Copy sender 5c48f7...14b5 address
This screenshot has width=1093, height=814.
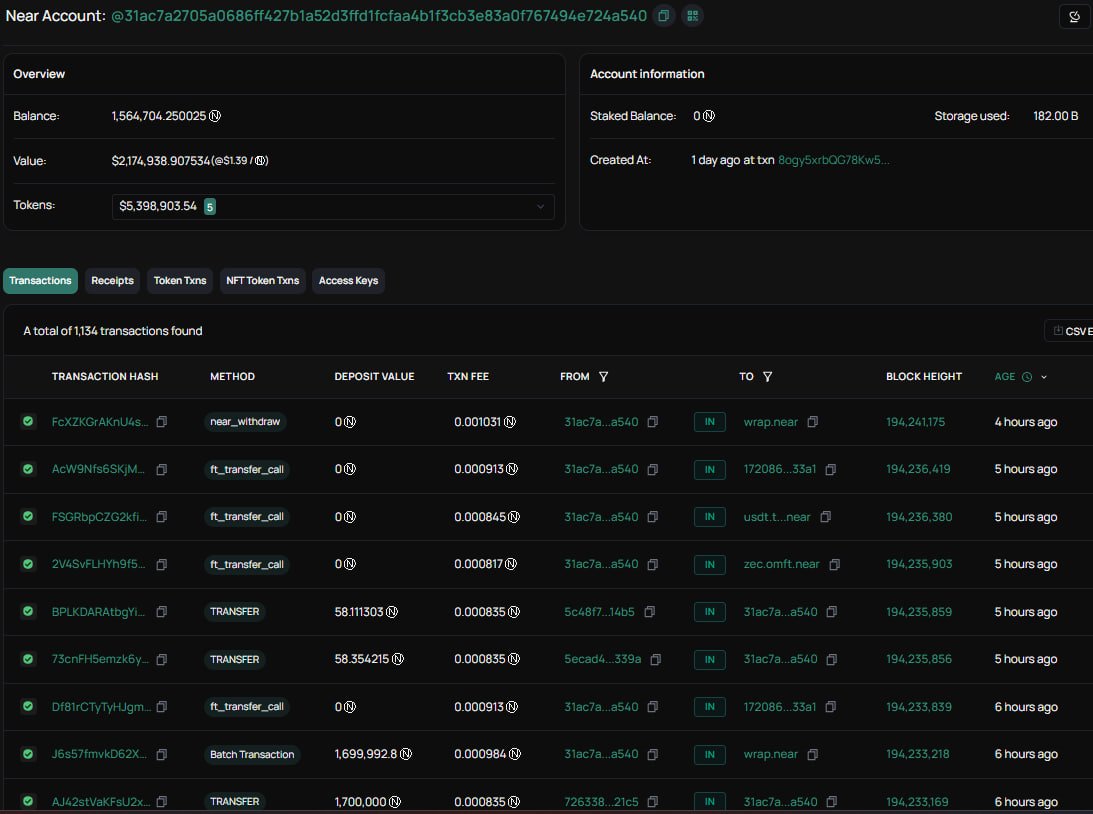(x=650, y=612)
